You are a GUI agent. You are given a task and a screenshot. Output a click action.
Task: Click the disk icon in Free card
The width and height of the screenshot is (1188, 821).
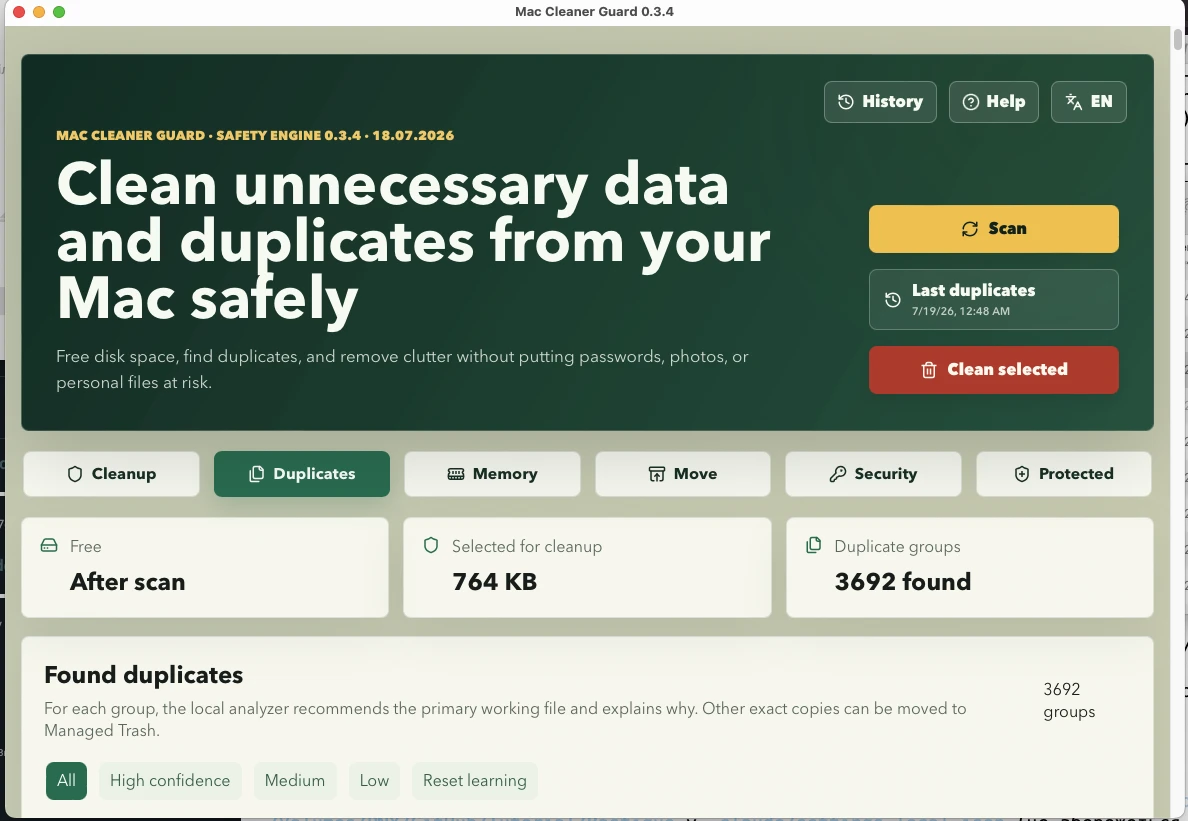click(x=49, y=545)
